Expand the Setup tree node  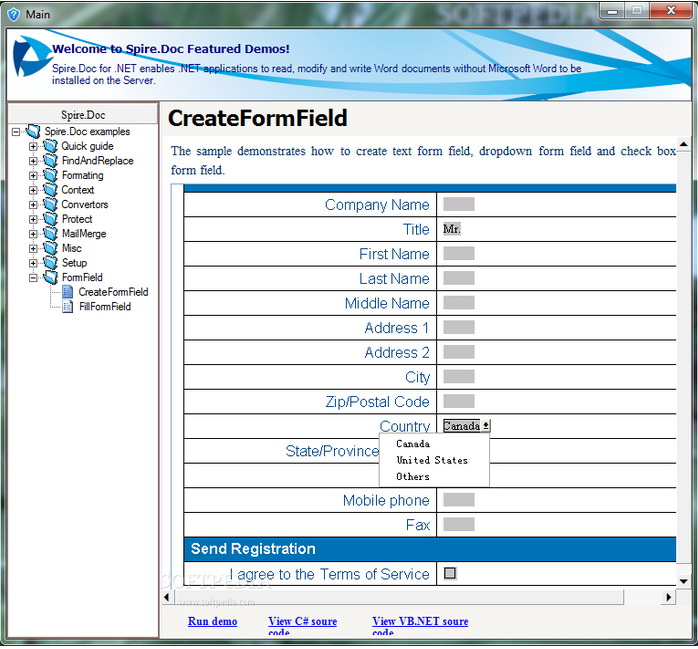tap(33, 263)
